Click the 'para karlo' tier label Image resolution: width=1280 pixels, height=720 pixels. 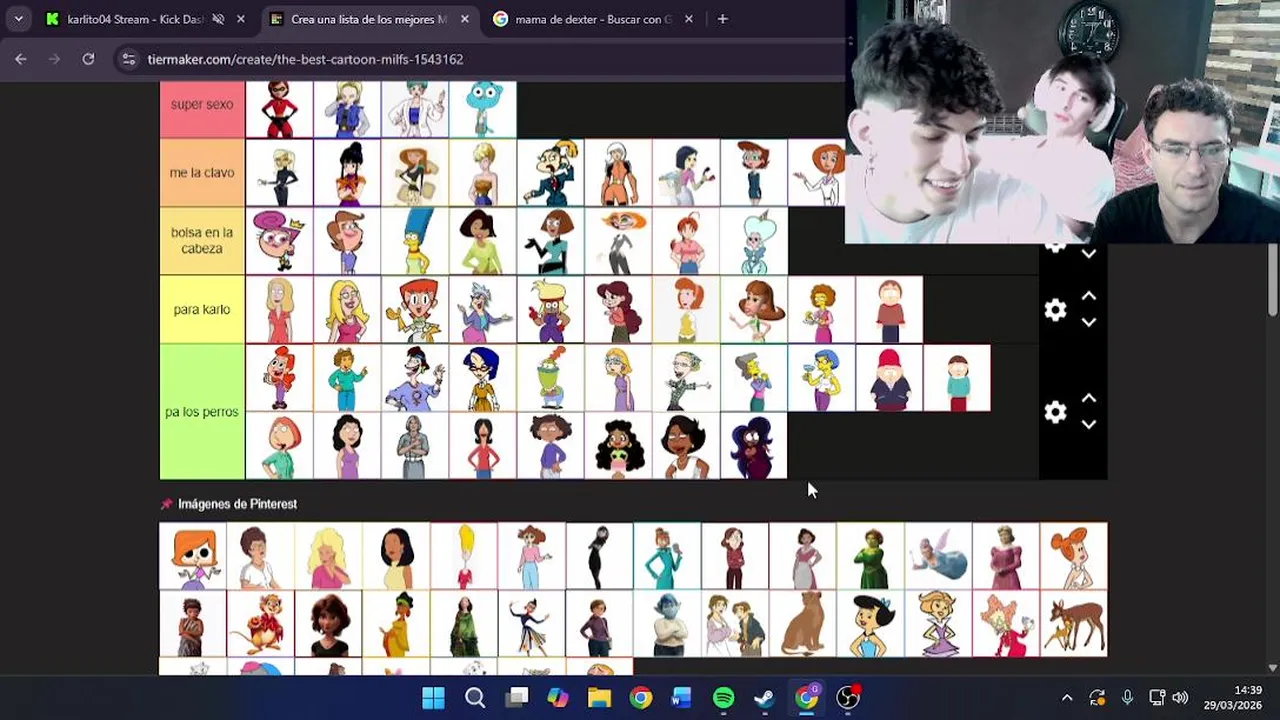click(202, 310)
